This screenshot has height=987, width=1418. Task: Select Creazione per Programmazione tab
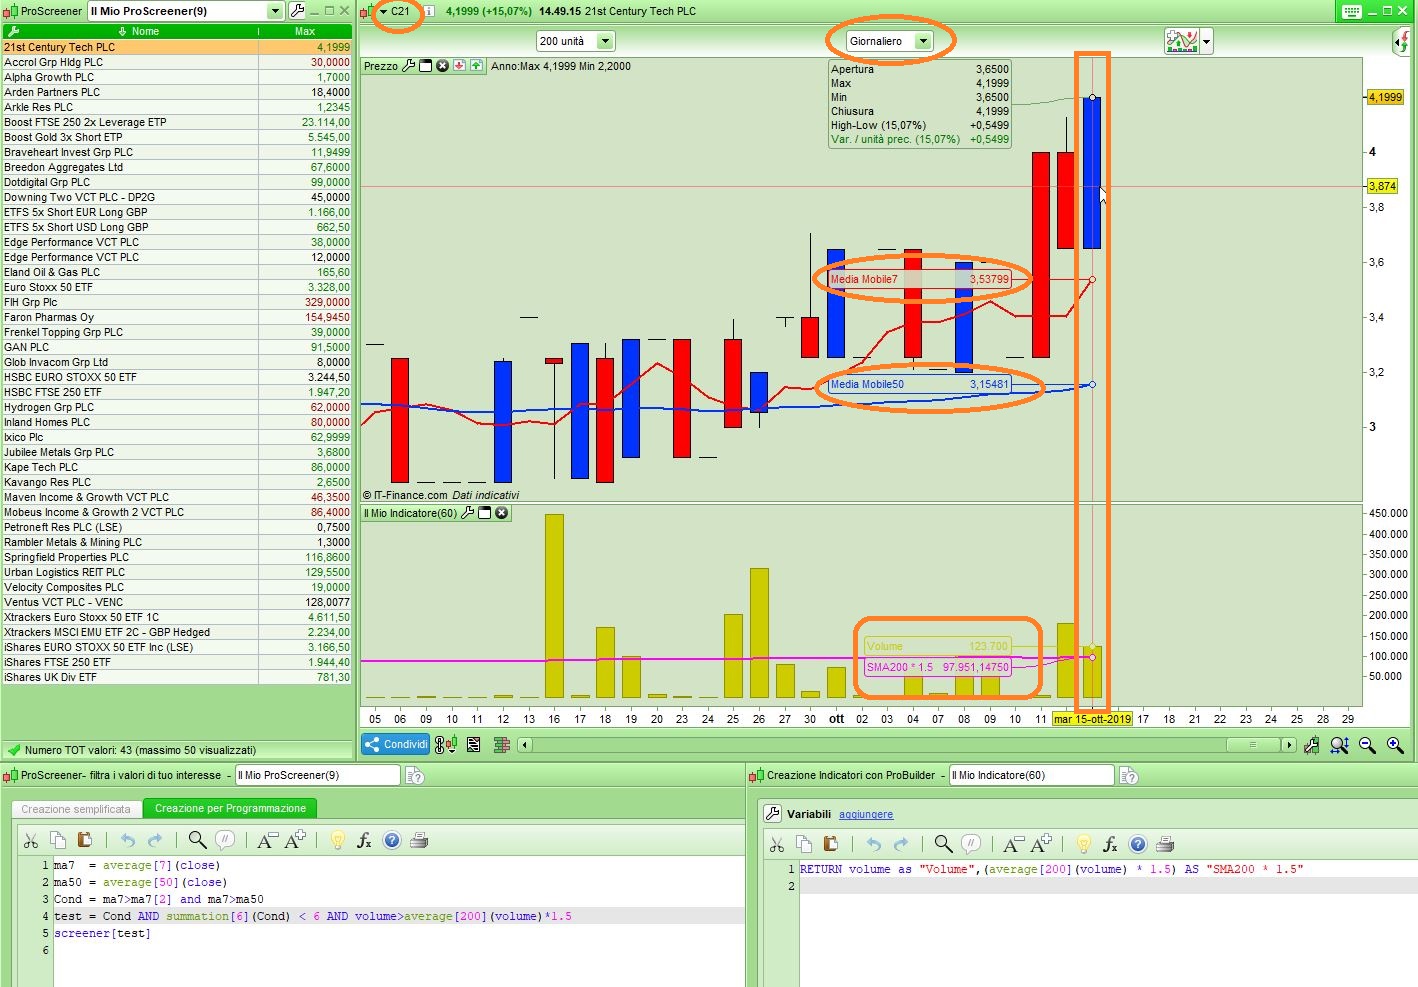click(x=230, y=808)
